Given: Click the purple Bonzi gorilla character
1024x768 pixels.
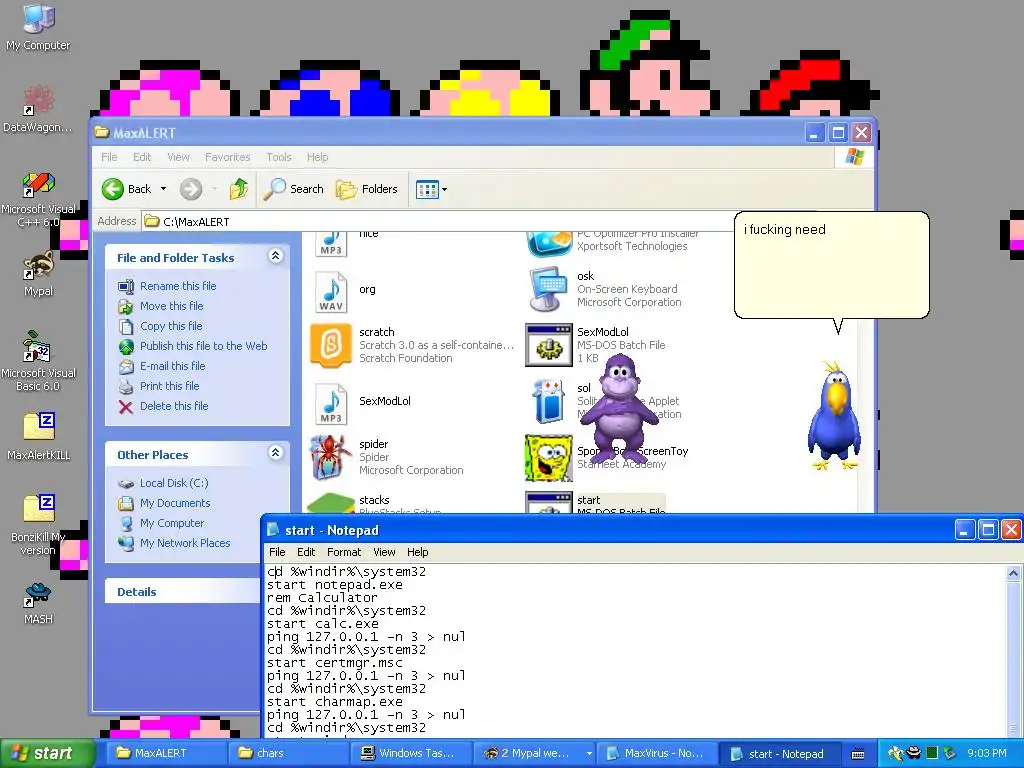Looking at the screenshot, I should click(x=619, y=409).
